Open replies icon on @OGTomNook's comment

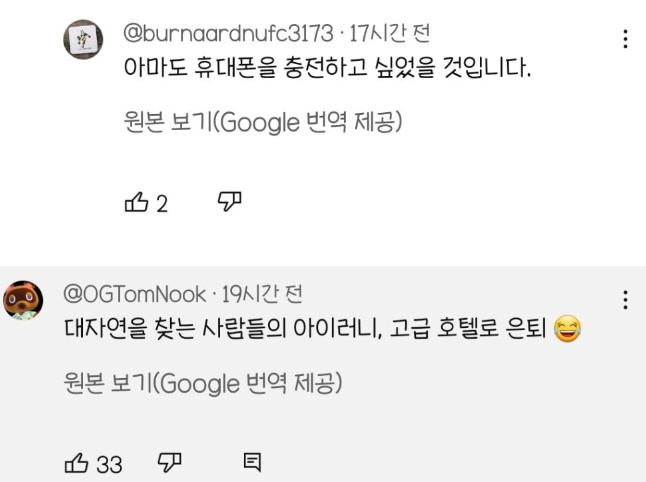(x=253, y=462)
